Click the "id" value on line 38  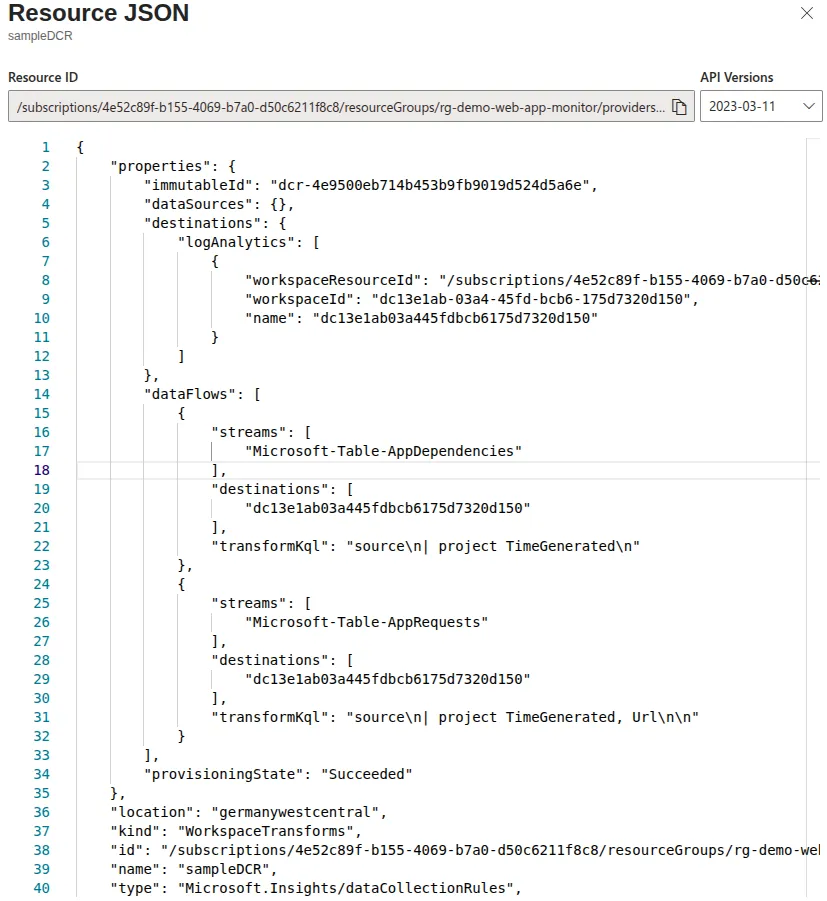click(x=490, y=850)
